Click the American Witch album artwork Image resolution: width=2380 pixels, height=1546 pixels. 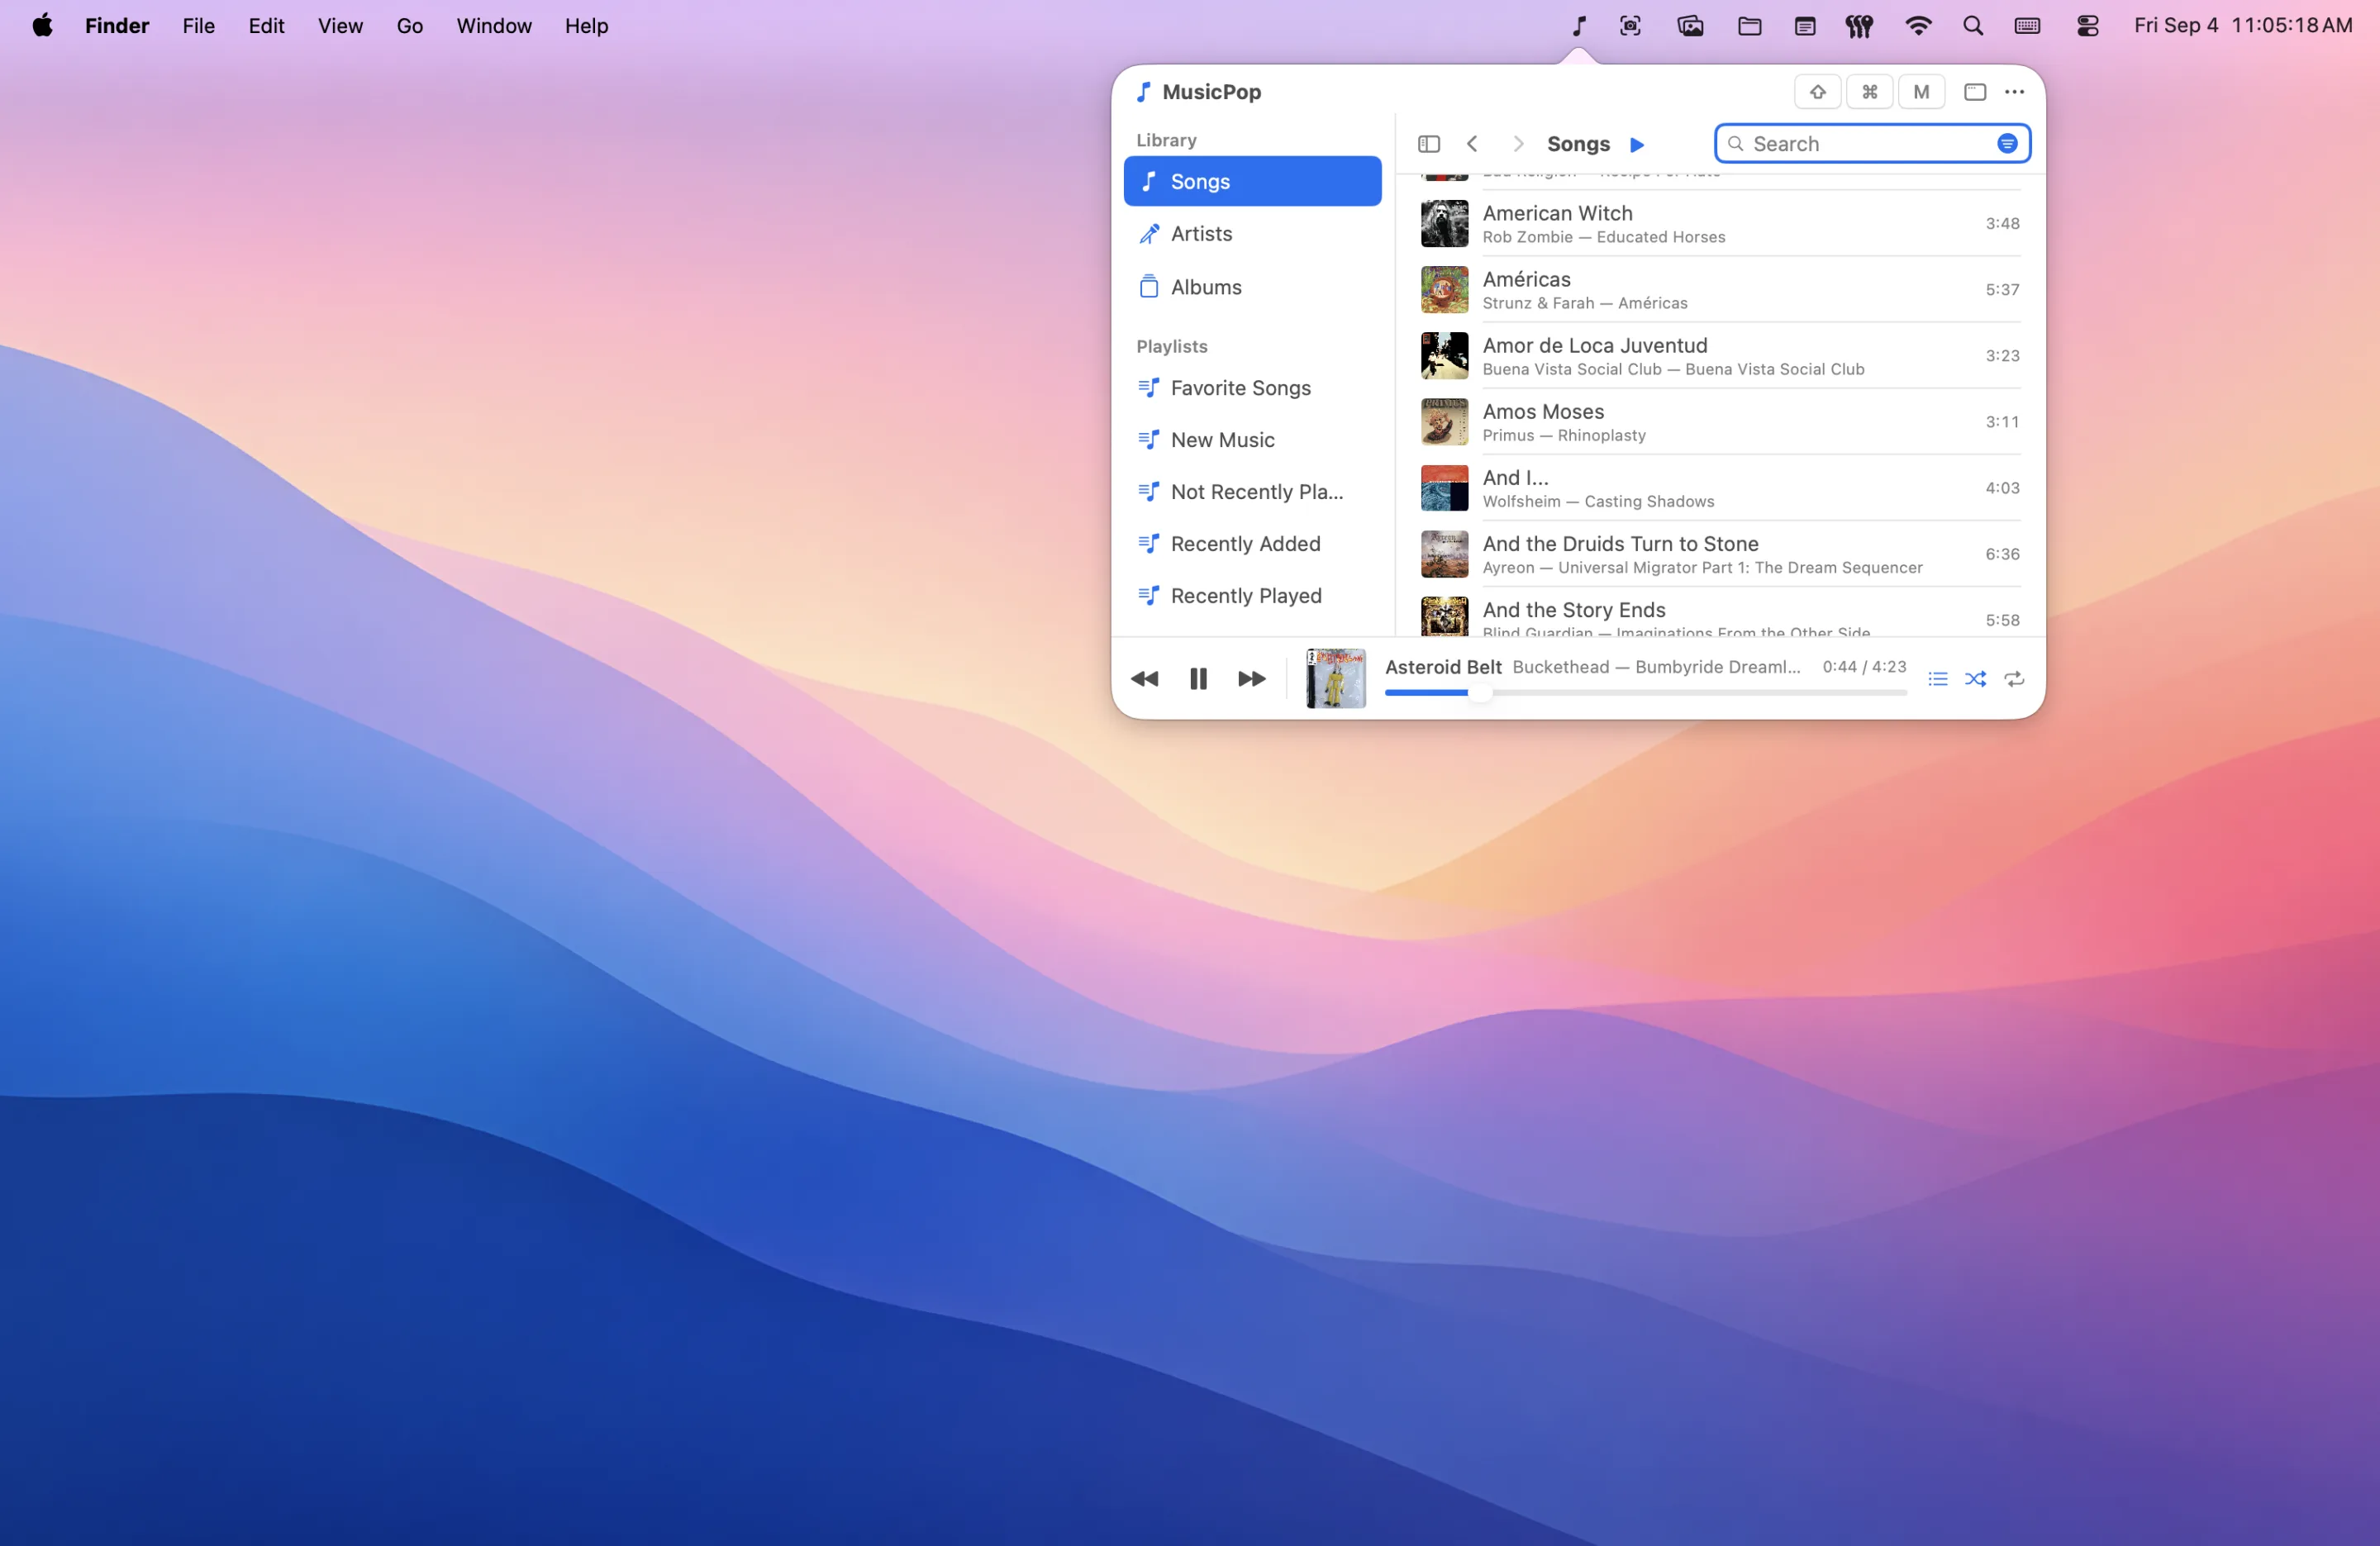coord(1444,223)
